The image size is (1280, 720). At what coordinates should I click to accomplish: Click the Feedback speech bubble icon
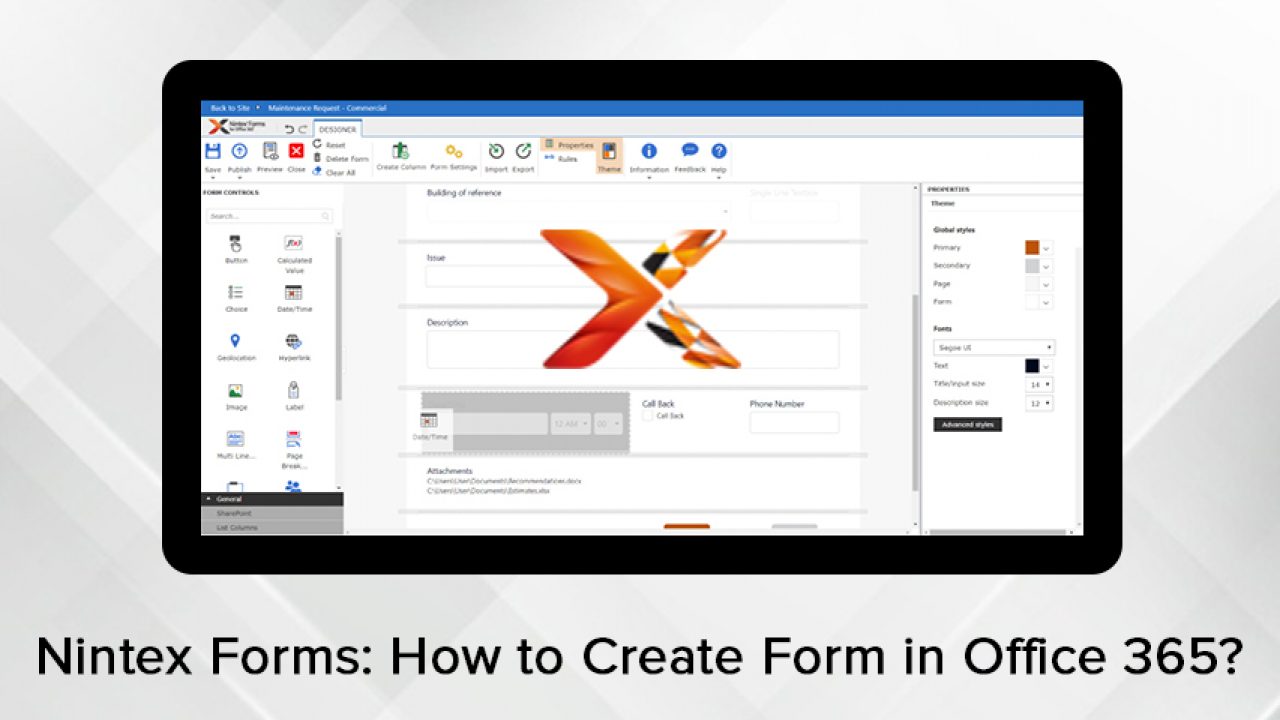pyautogui.click(x=690, y=150)
